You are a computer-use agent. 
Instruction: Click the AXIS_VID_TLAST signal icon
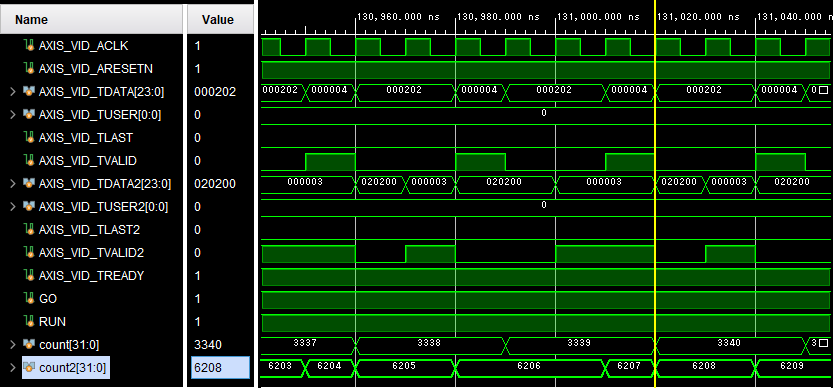(29, 138)
